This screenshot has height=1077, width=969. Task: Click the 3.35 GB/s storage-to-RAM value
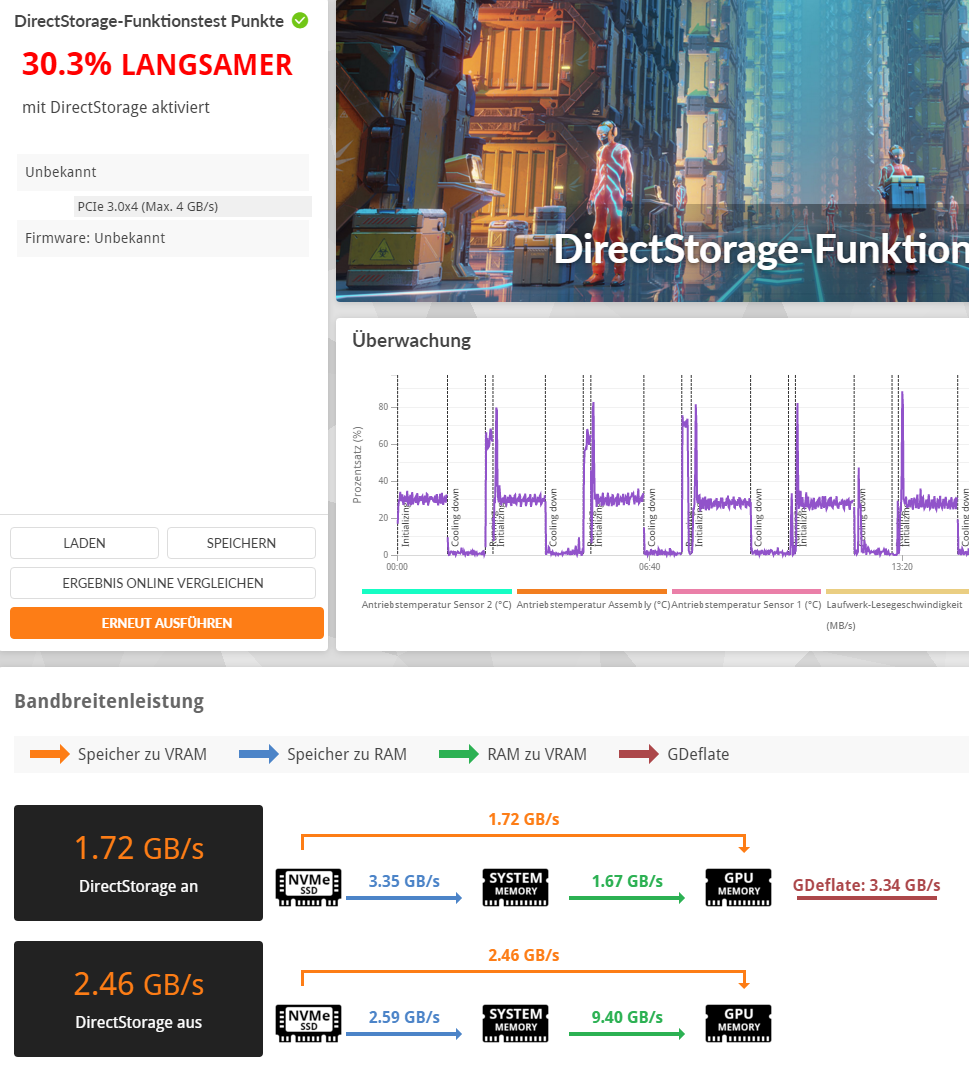[x=404, y=881]
